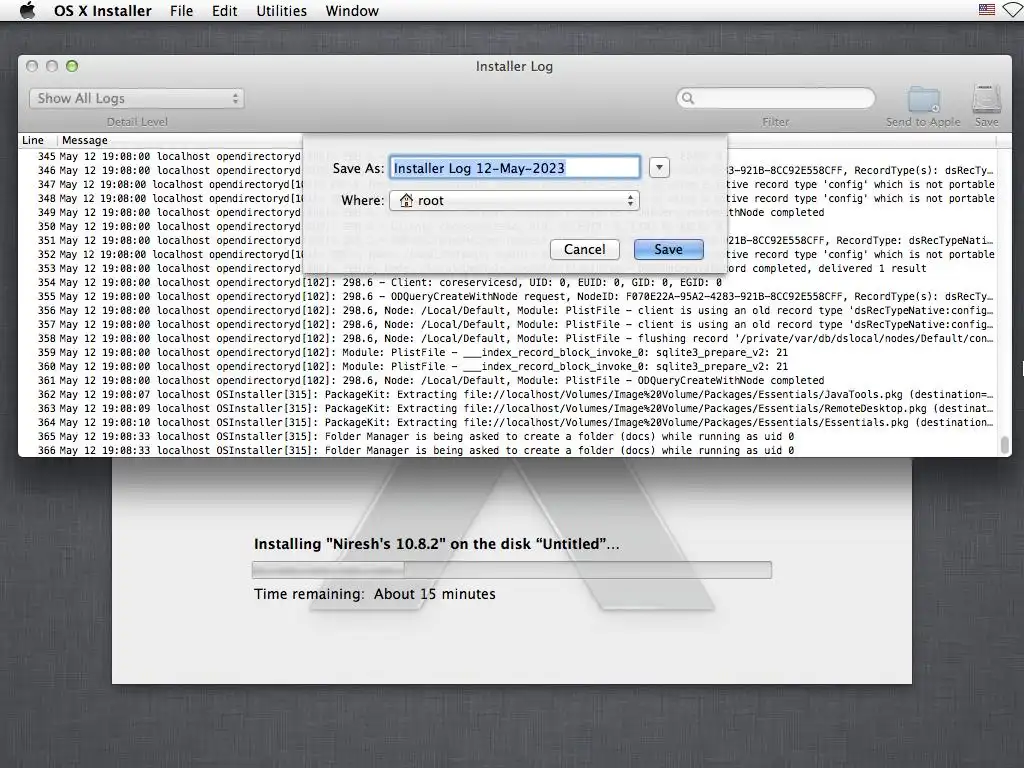Select log line 366 Folder Manager entry
The image size is (1024, 768).
[506, 451]
